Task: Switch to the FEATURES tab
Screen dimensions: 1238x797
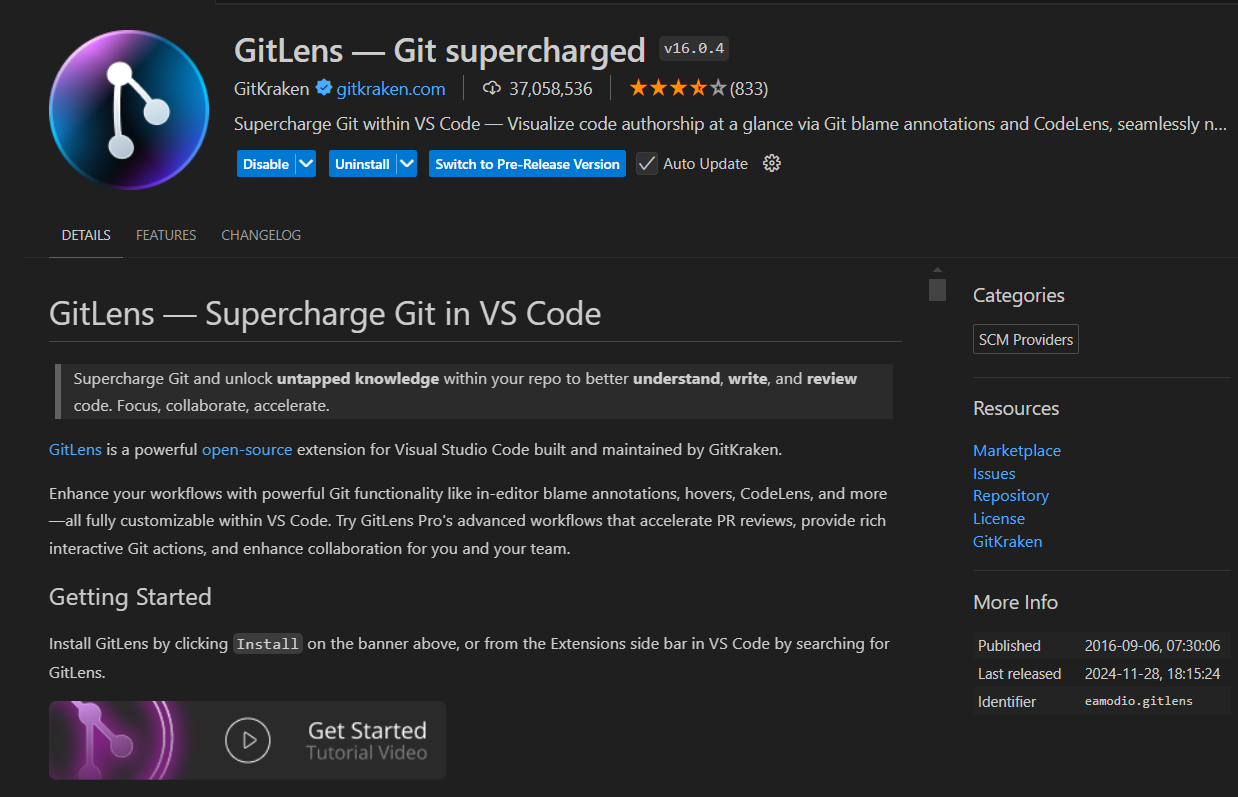Action: pos(166,235)
